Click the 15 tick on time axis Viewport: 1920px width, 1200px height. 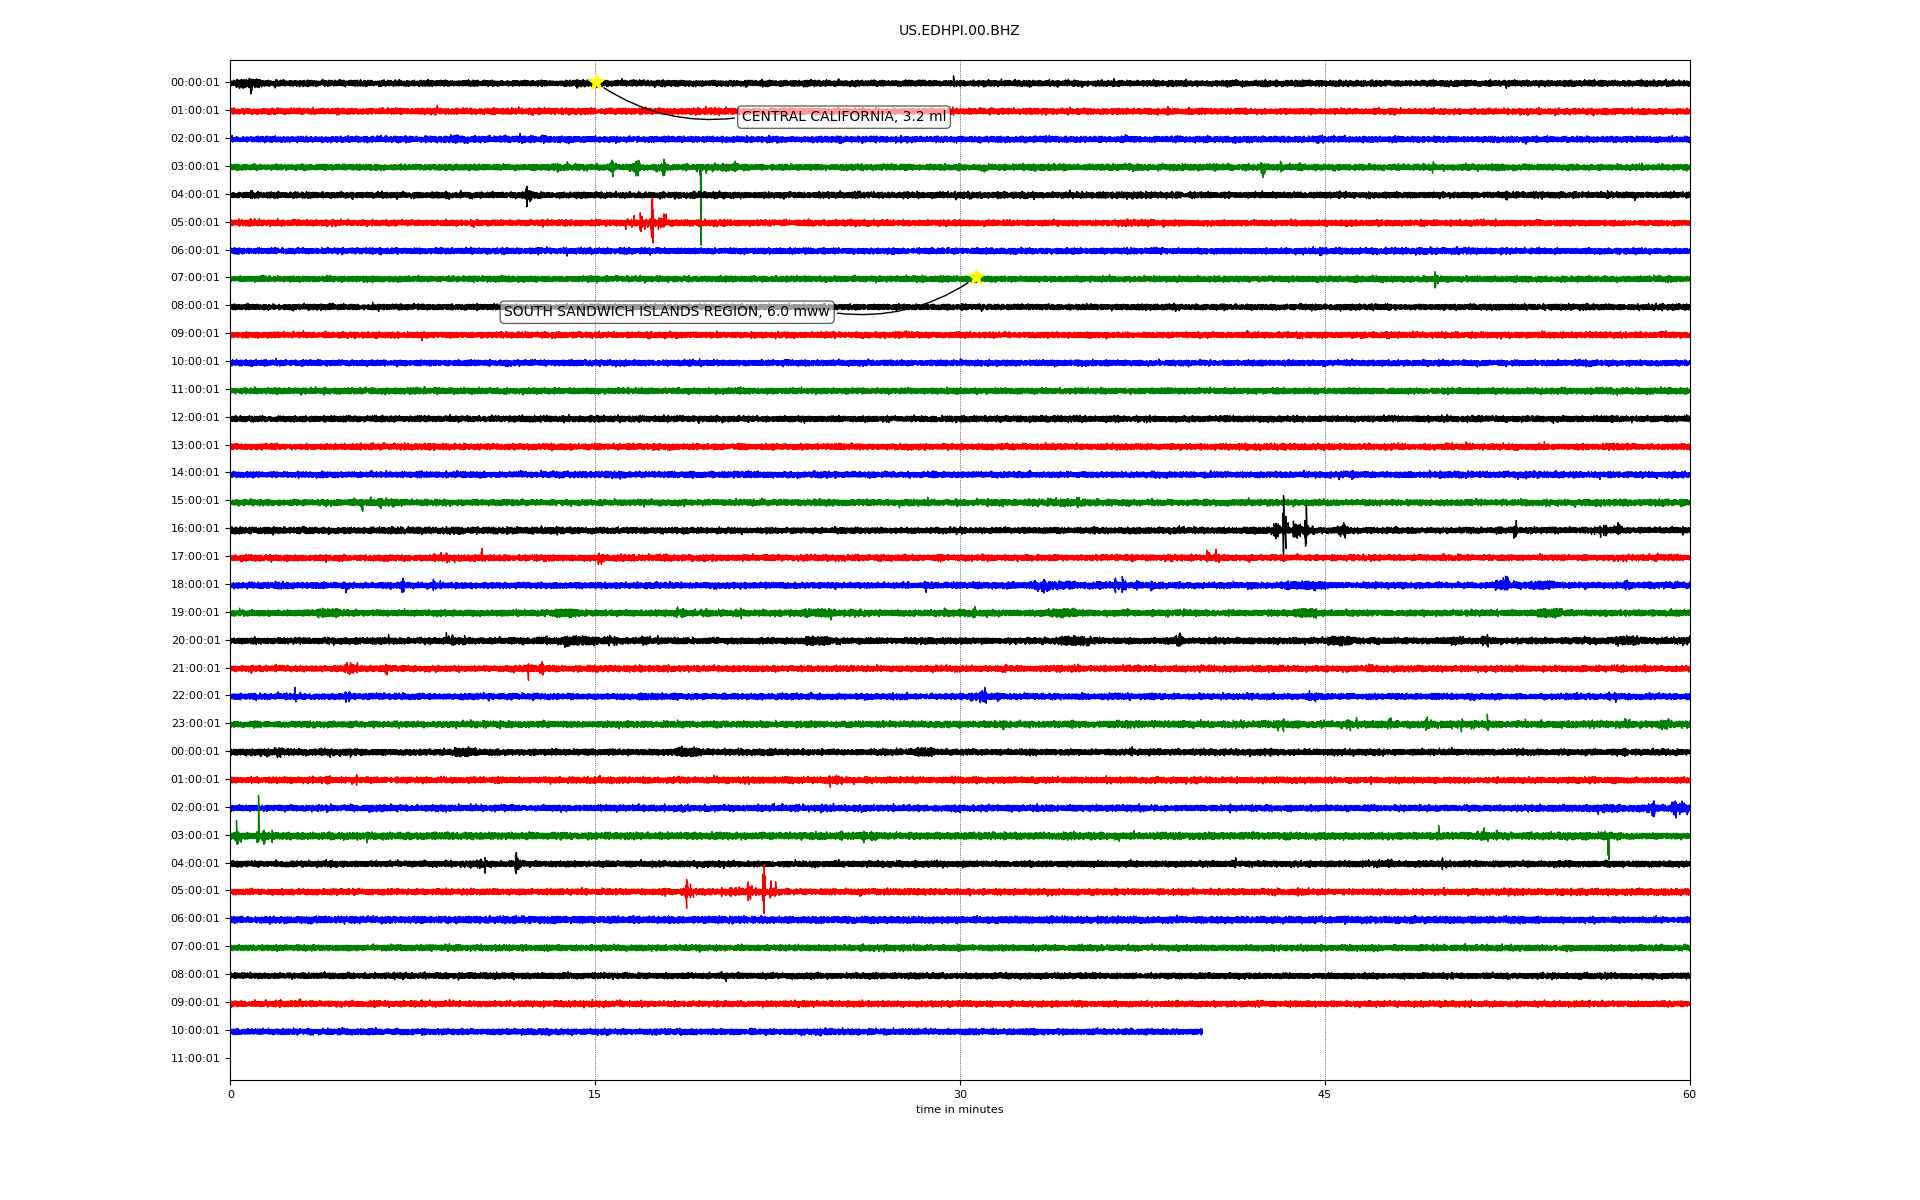click(595, 1094)
